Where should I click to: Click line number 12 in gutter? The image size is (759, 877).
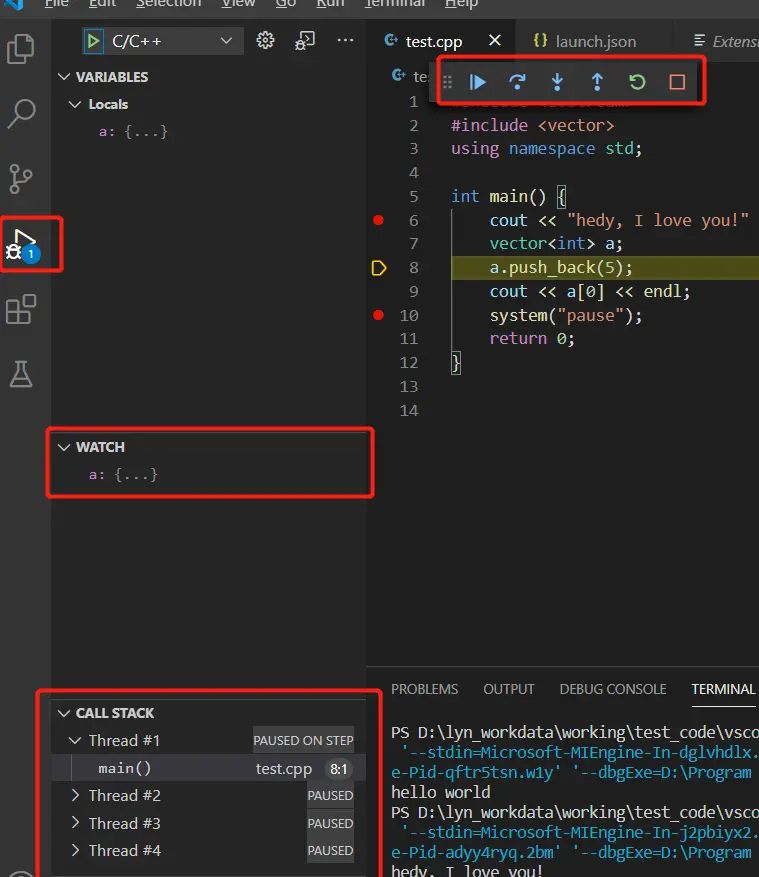click(409, 362)
